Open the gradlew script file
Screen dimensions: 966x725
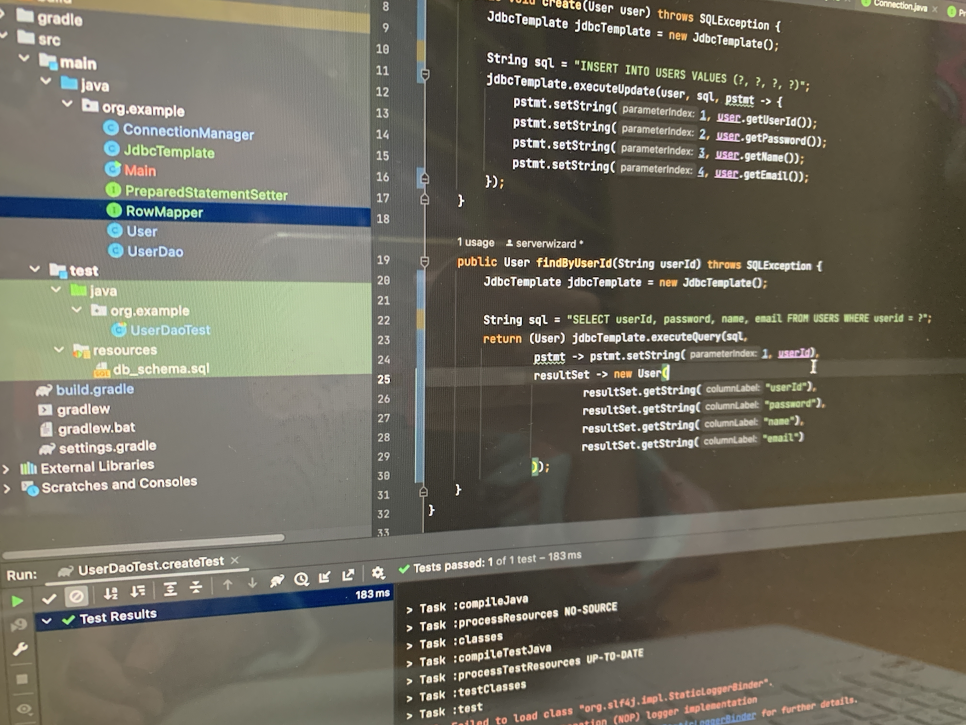(x=83, y=409)
